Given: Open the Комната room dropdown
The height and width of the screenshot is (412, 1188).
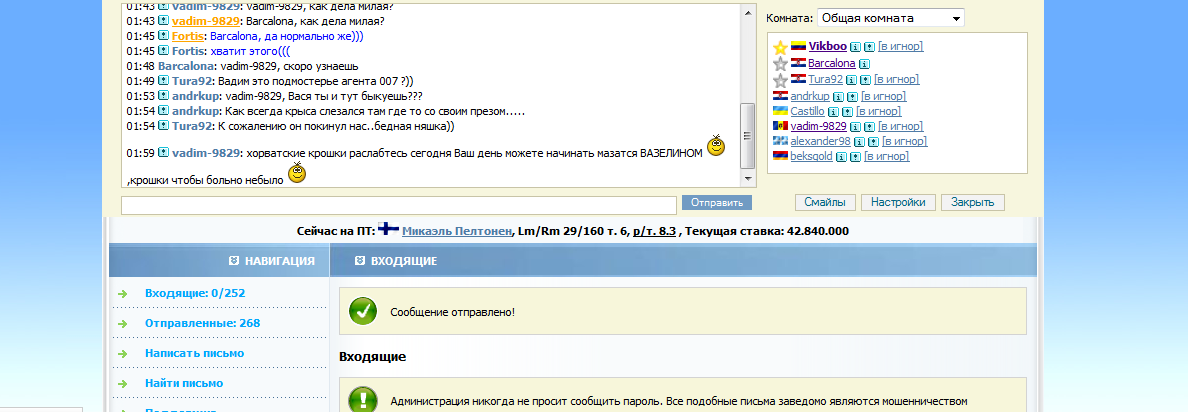Looking at the screenshot, I should [x=890, y=18].
